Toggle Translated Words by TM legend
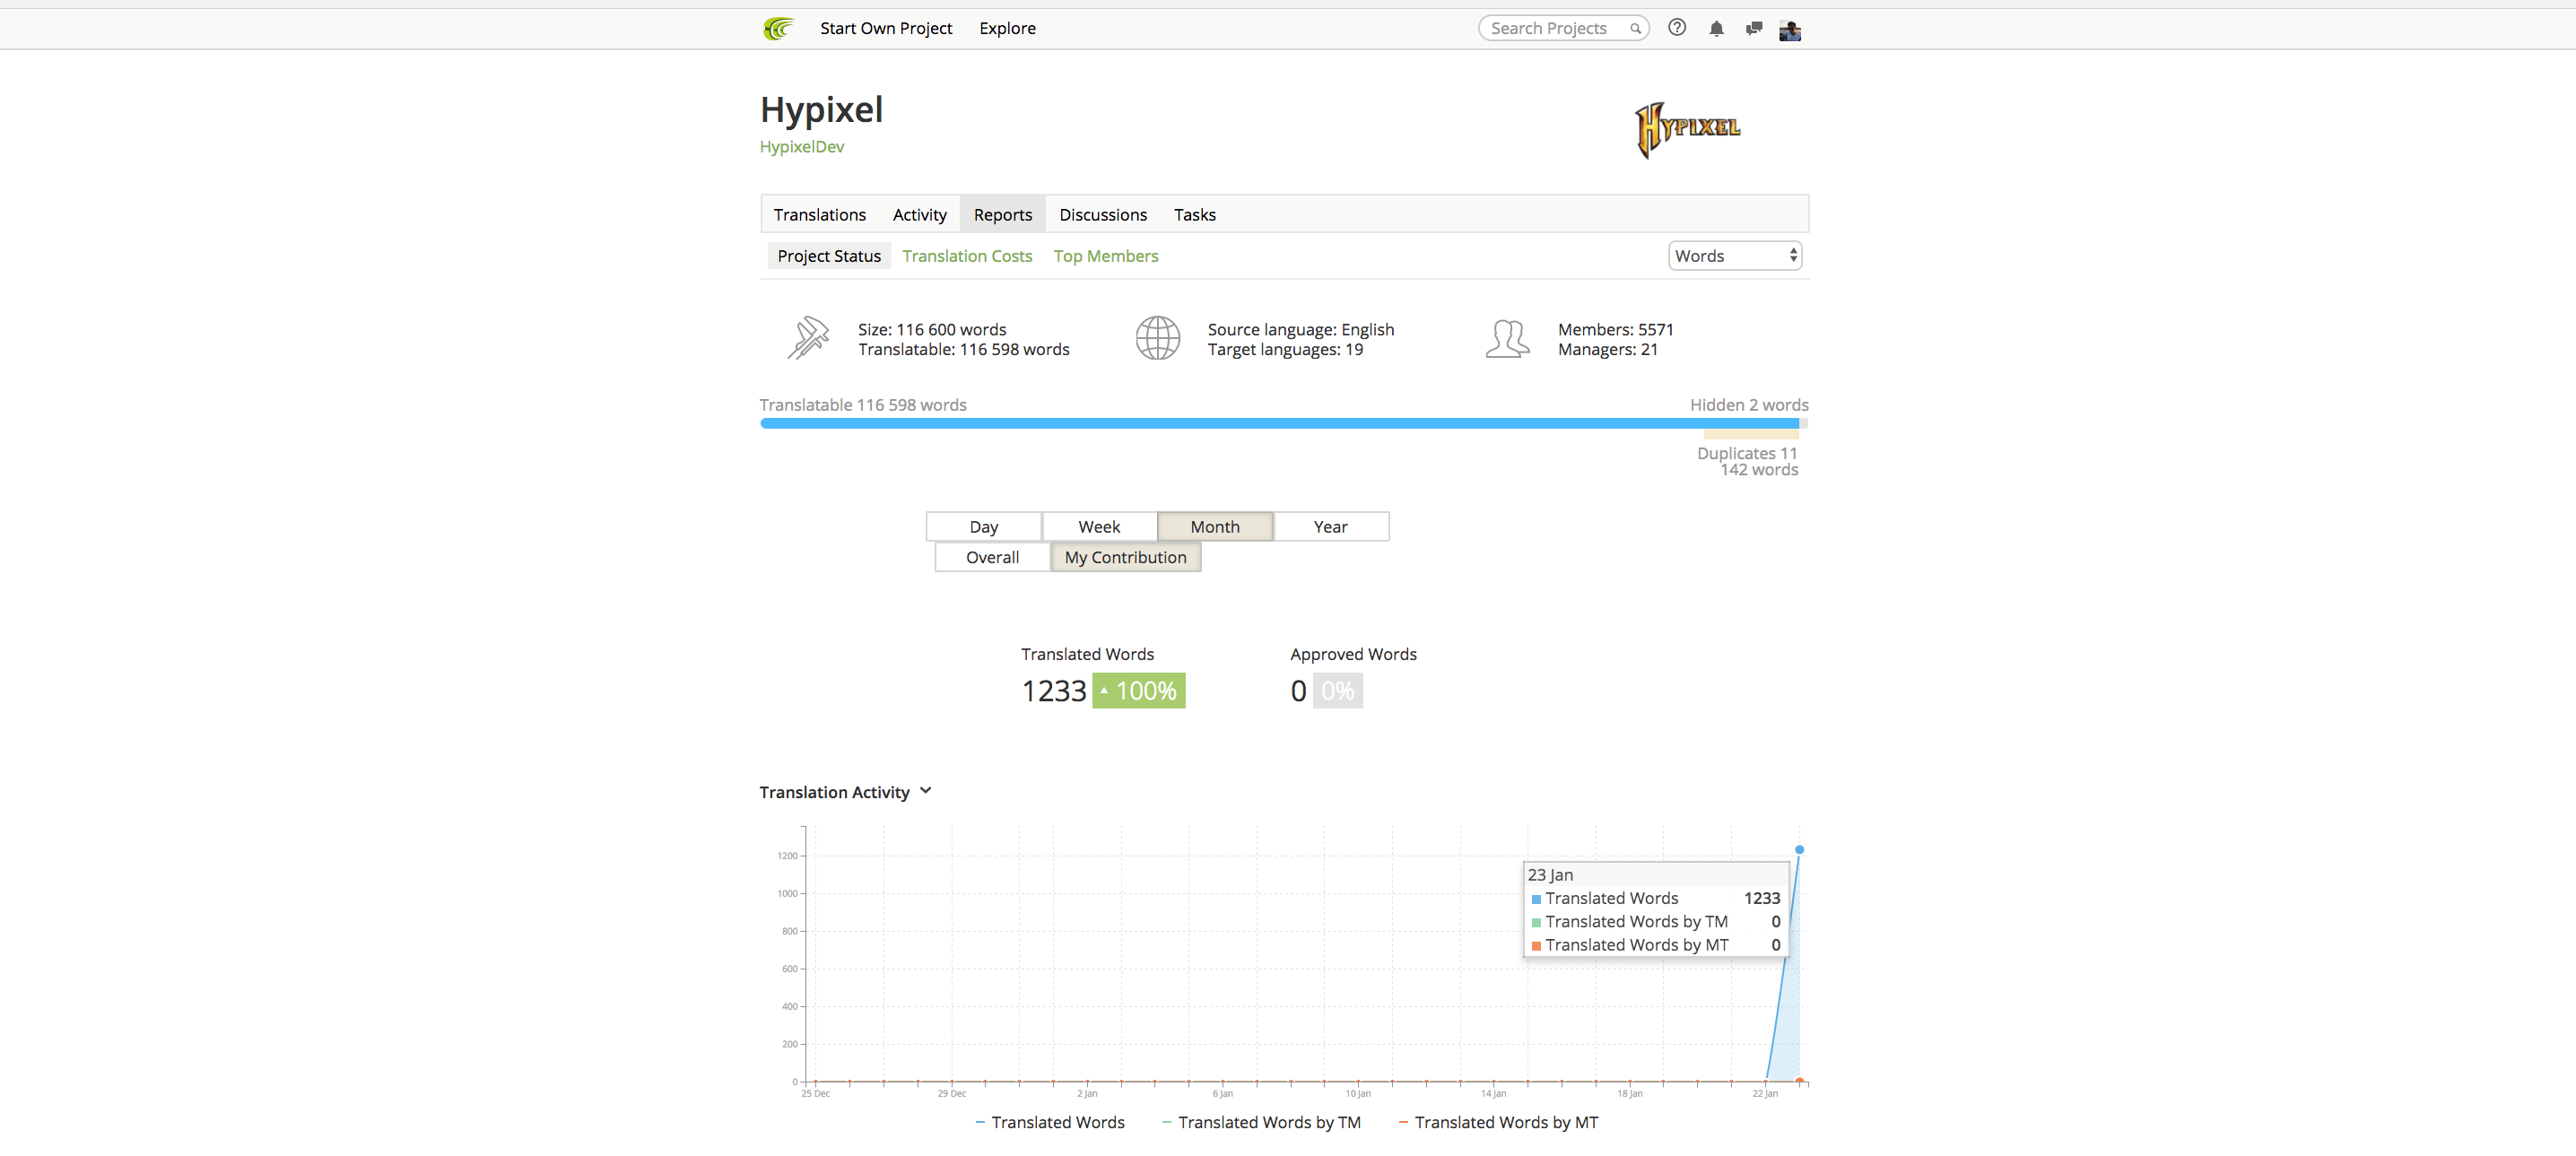Viewport: 2576px width, 1156px height. [1261, 1123]
